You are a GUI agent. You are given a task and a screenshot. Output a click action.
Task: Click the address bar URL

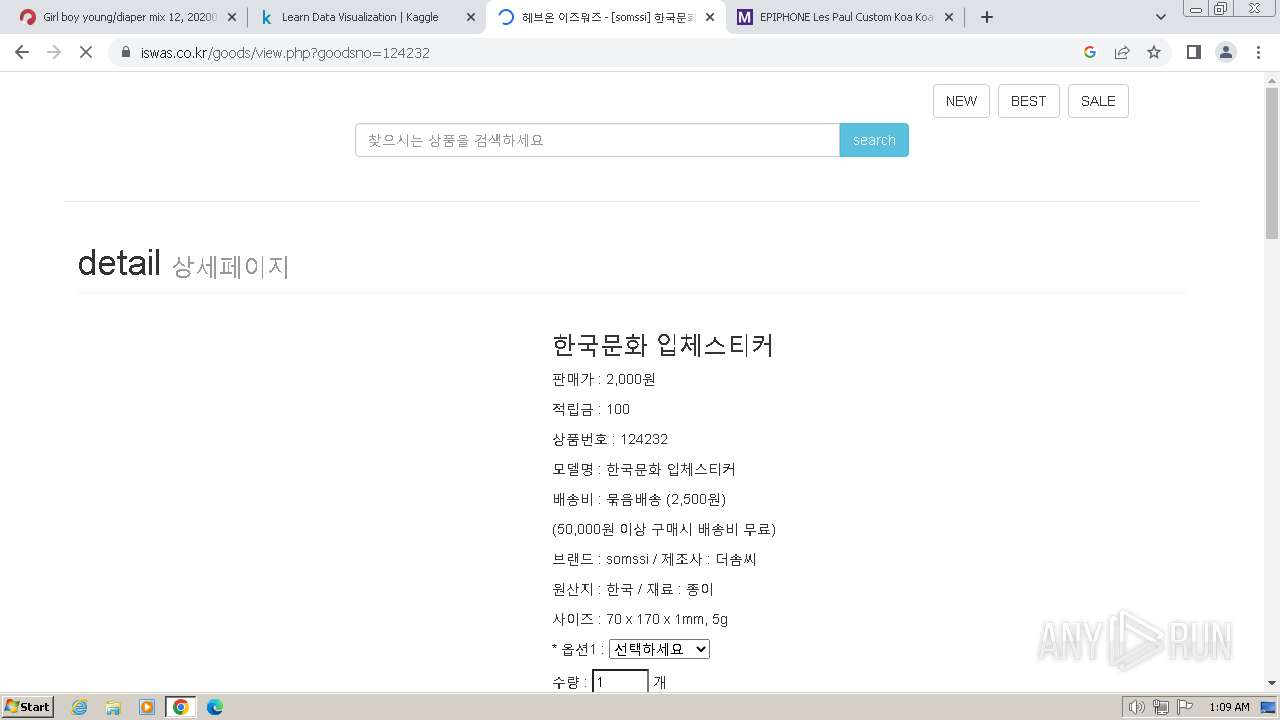[x=285, y=52]
